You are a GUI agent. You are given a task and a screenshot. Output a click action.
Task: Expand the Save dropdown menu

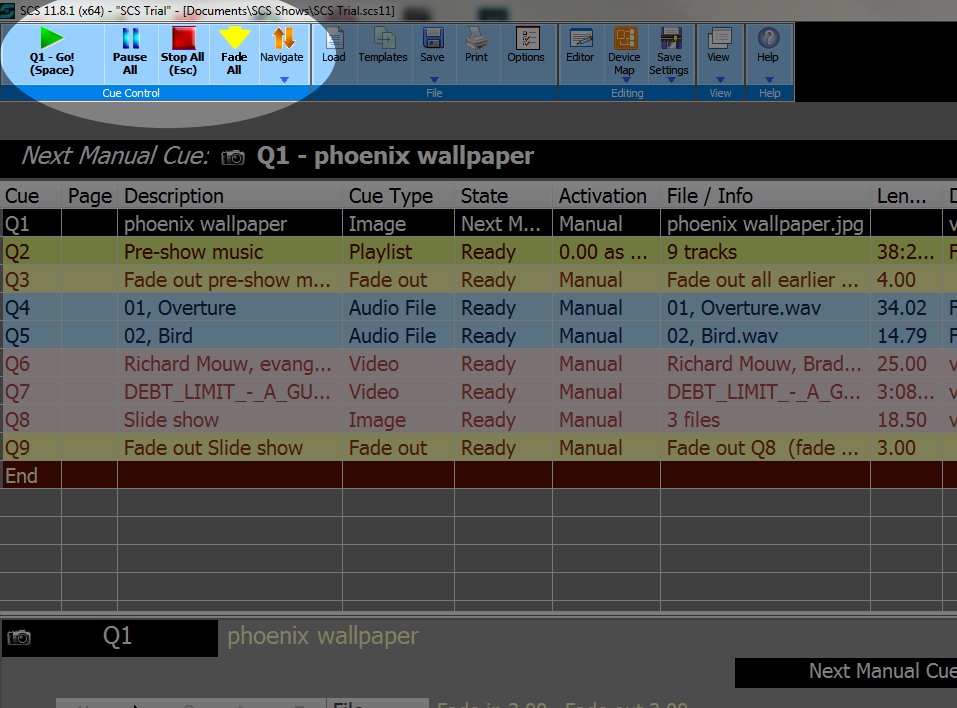click(x=432, y=79)
